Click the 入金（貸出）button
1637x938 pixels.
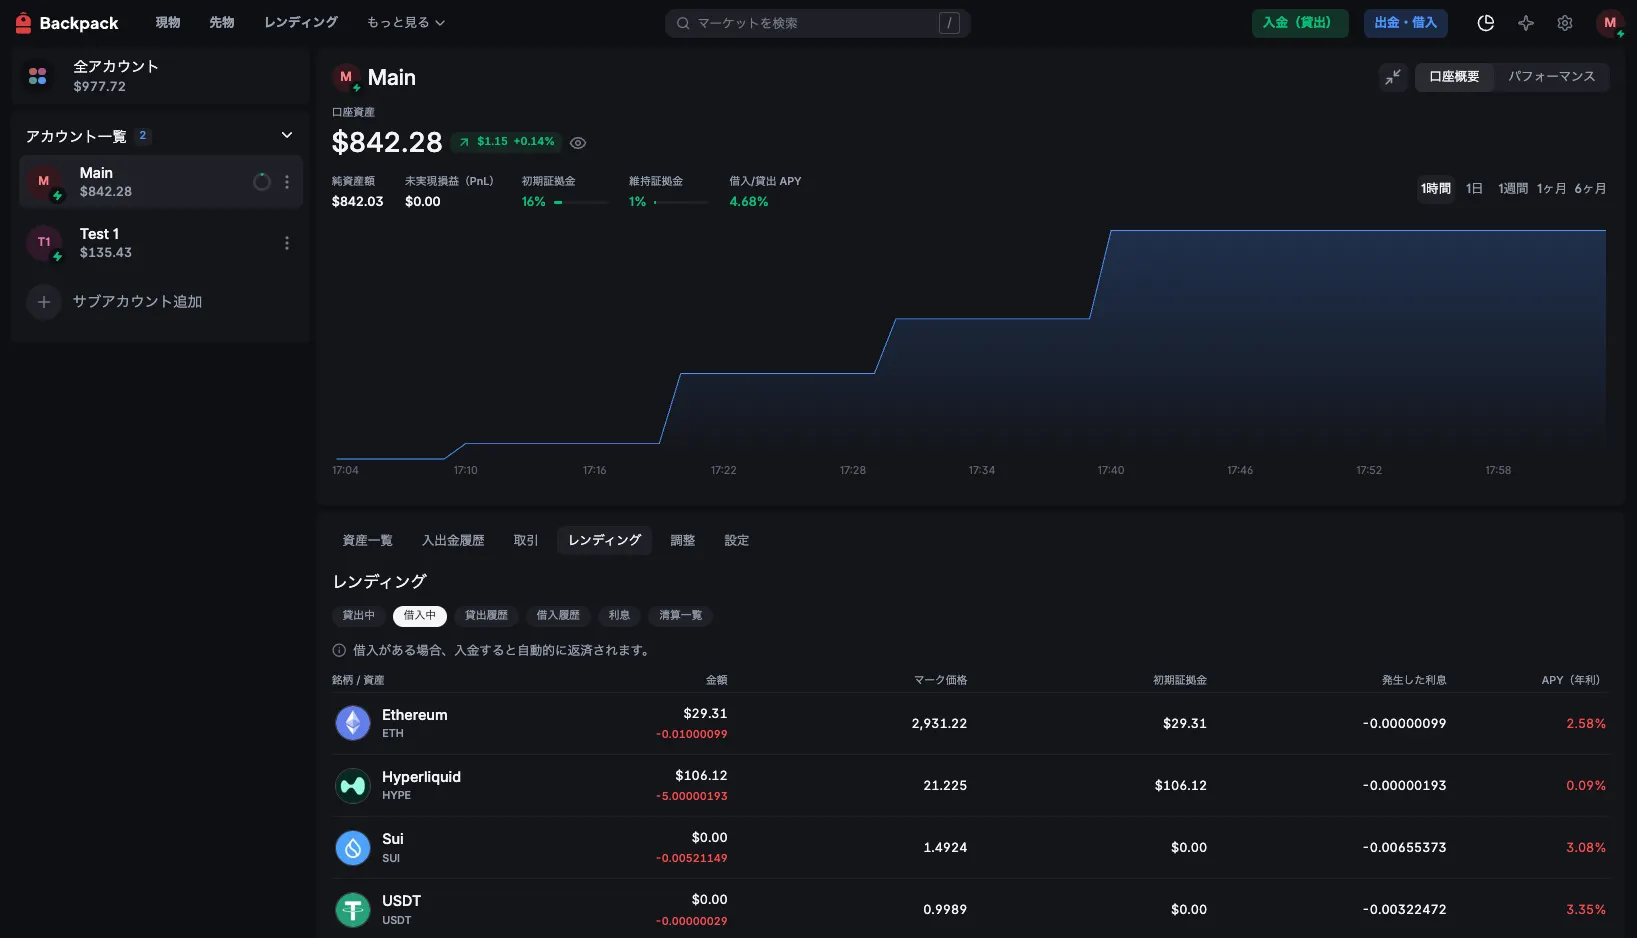coord(1298,23)
